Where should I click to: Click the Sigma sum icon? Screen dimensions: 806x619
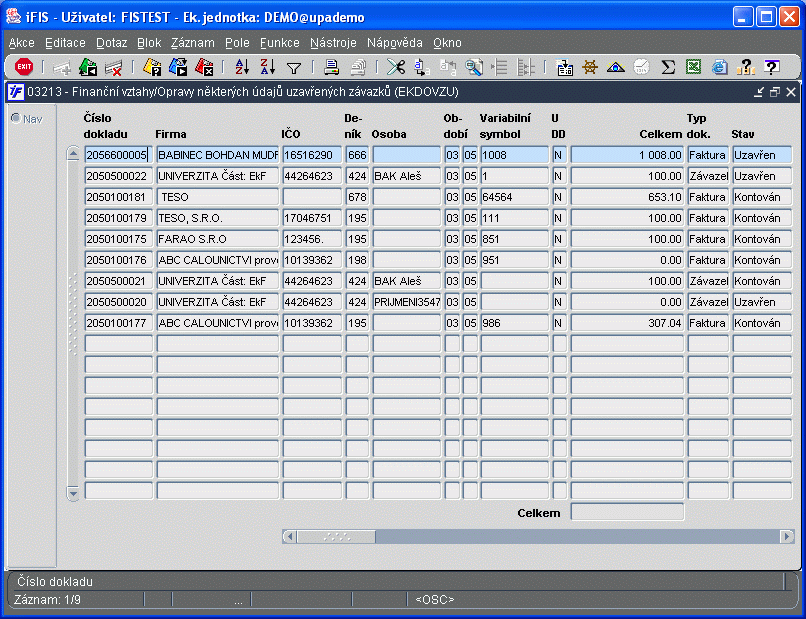pyautogui.click(x=668, y=67)
